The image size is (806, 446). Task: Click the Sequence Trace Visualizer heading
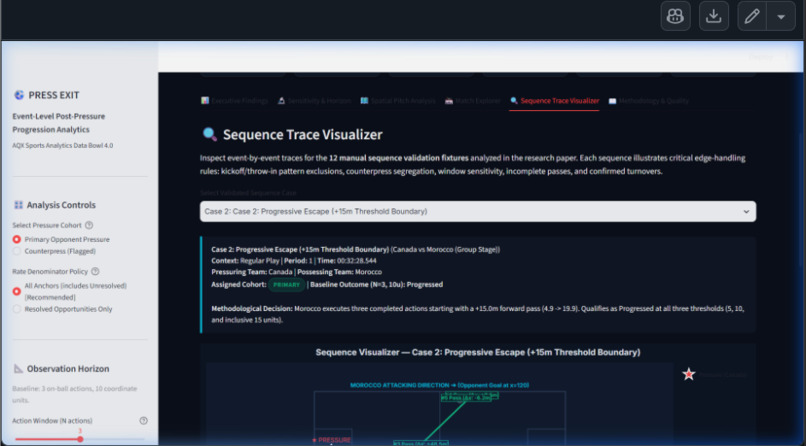[302, 135]
